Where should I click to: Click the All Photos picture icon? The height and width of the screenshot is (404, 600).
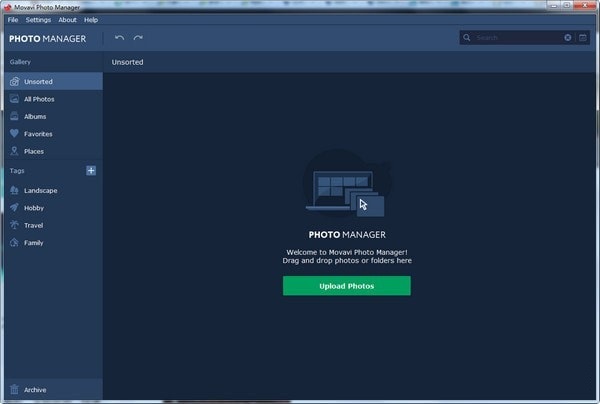(15, 99)
